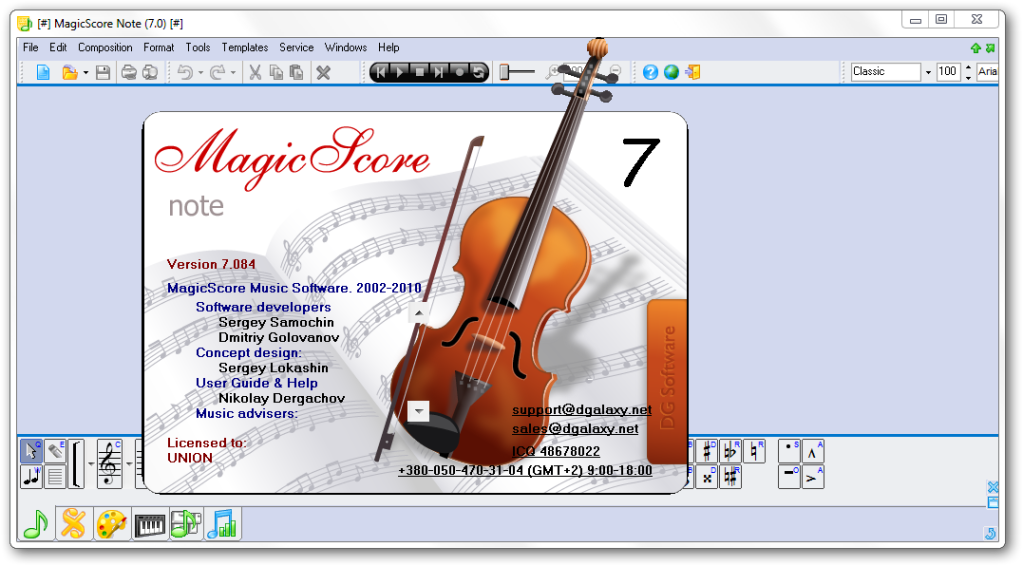Open the Tools menu
The width and height of the screenshot is (1023, 566).
pos(198,48)
